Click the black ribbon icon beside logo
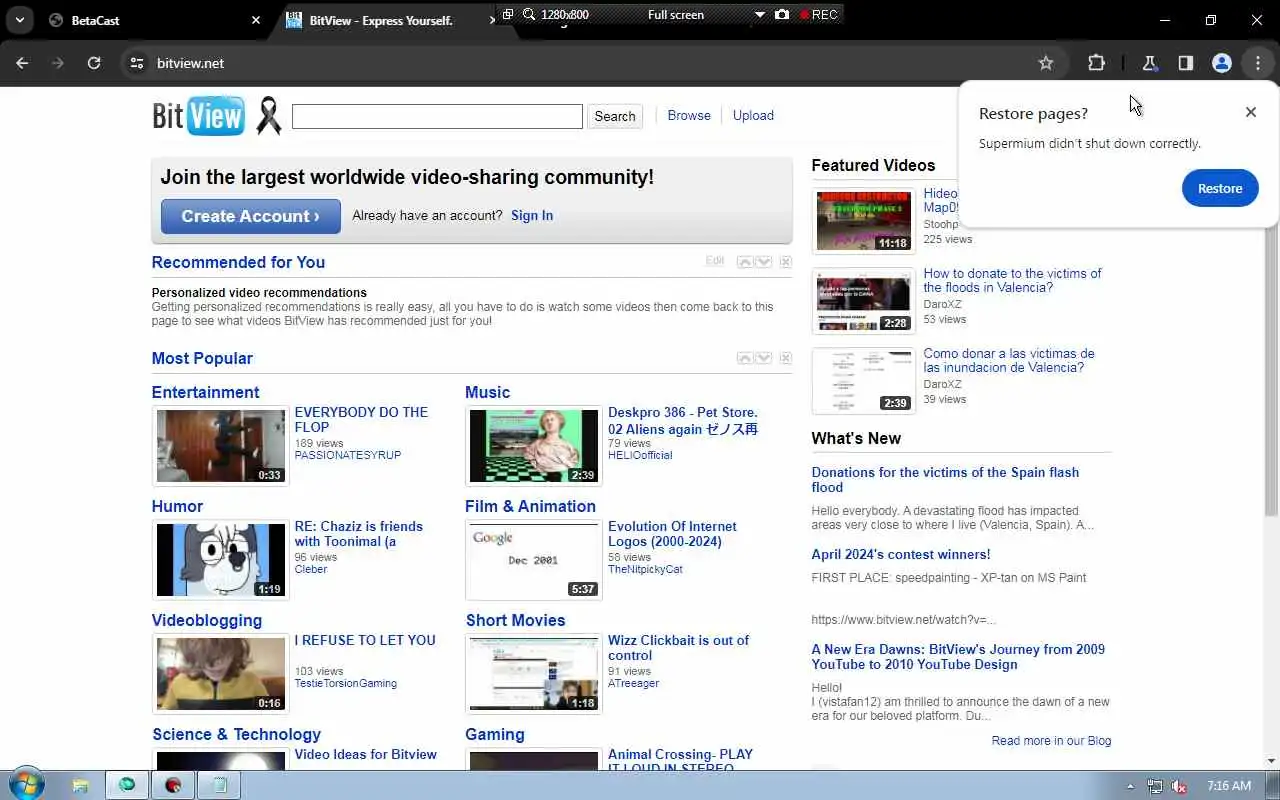 click(x=268, y=115)
